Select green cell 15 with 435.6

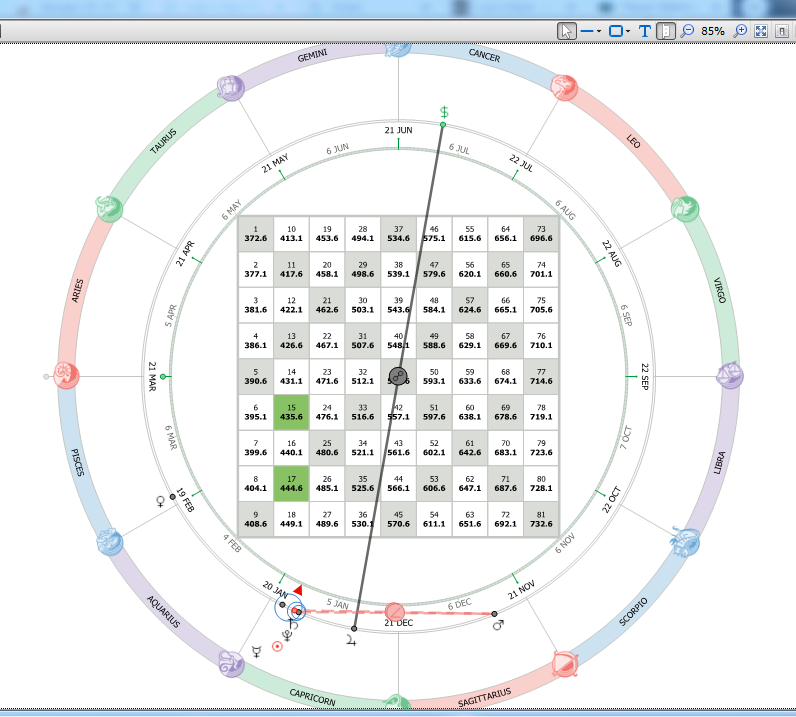[x=291, y=412]
